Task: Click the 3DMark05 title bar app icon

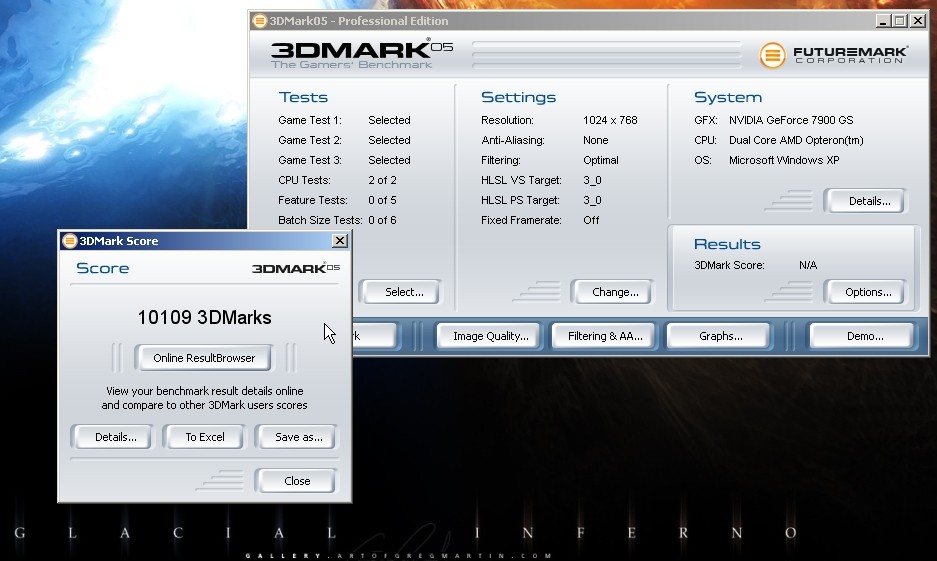Action: tap(259, 21)
